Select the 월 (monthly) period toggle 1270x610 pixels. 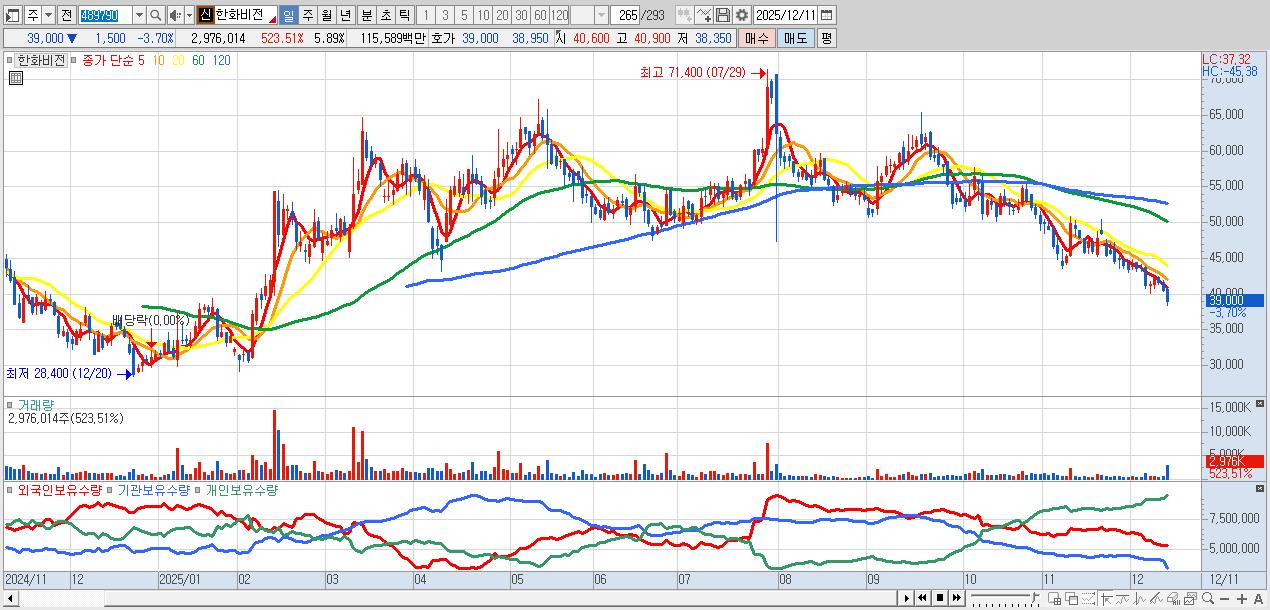click(x=326, y=15)
